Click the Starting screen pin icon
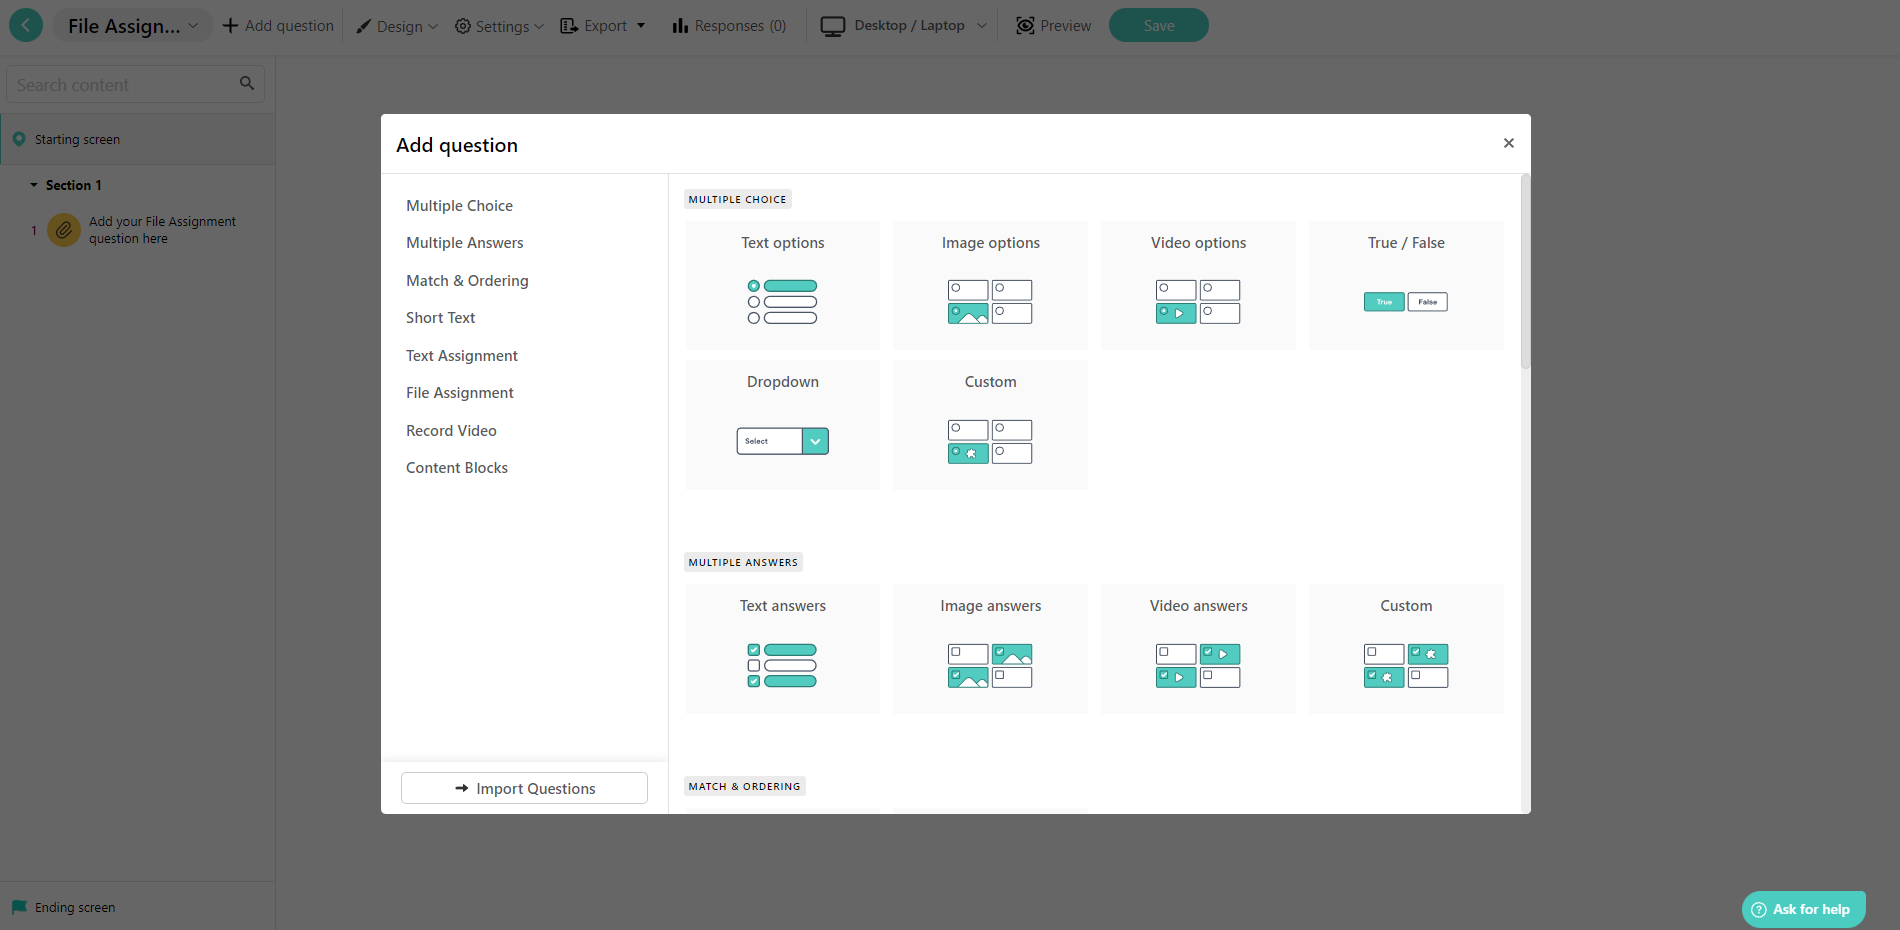1900x930 pixels. (x=20, y=138)
